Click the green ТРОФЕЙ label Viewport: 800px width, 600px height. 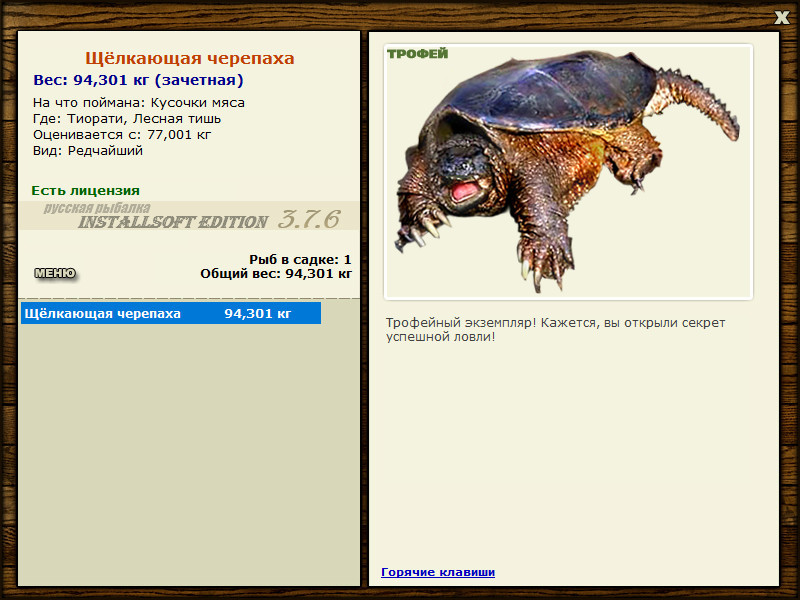tap(417, 54)
